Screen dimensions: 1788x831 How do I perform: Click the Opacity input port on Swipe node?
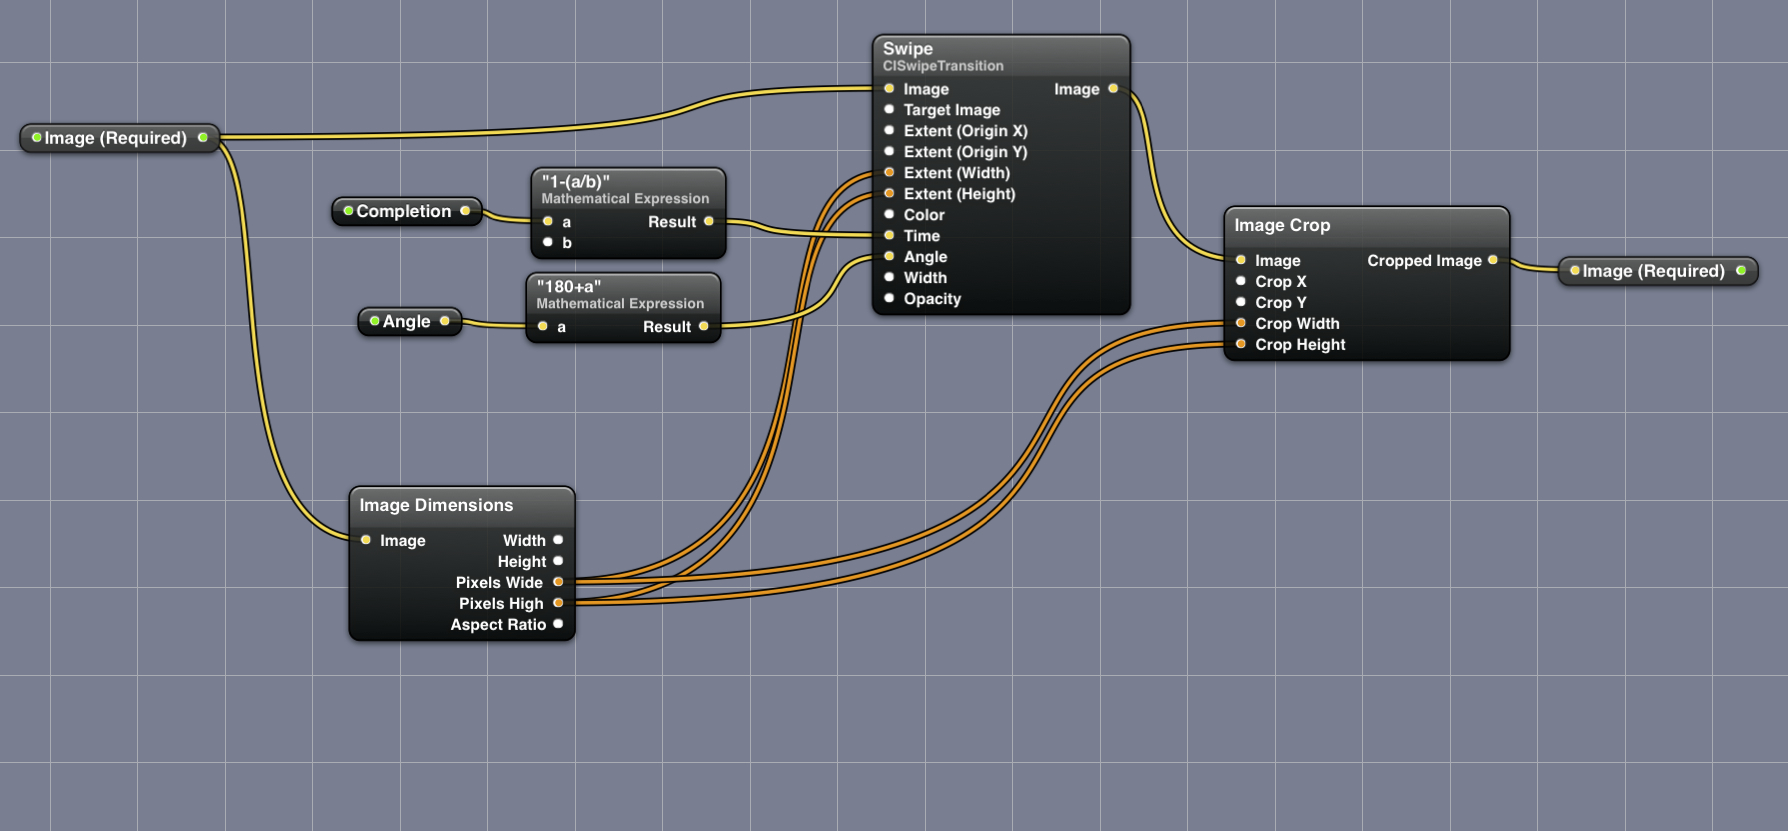889,298
